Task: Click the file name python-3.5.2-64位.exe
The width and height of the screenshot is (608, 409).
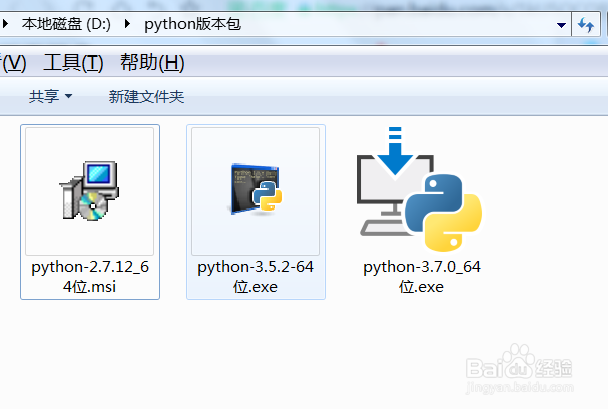Action: (x=256, y=277)
